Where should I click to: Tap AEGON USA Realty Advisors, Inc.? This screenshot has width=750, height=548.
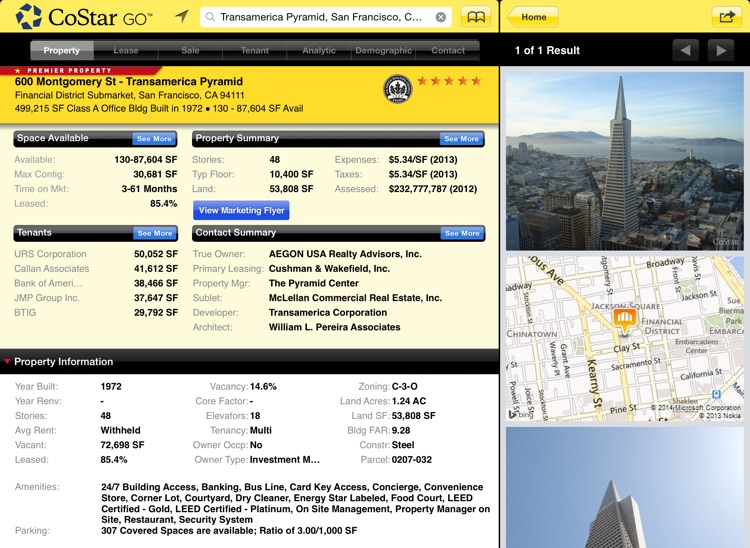(345, 254)
